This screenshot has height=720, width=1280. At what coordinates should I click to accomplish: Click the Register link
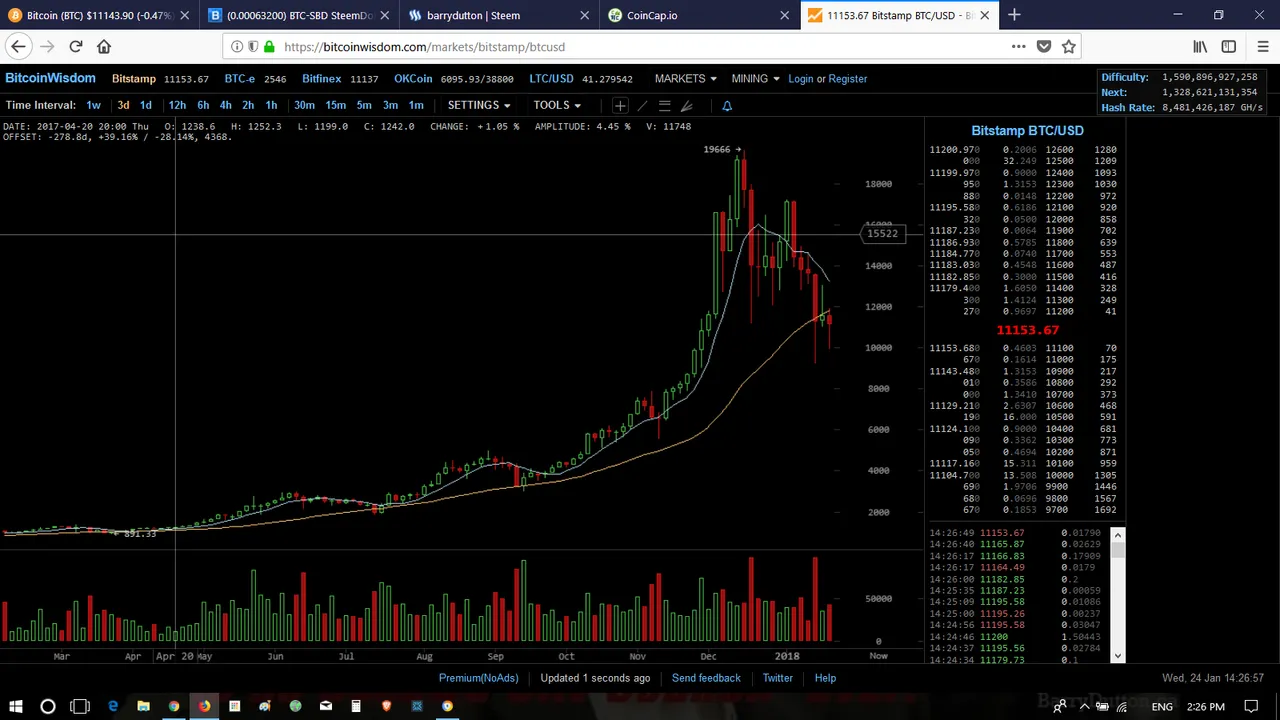click(x=847, y=79)
